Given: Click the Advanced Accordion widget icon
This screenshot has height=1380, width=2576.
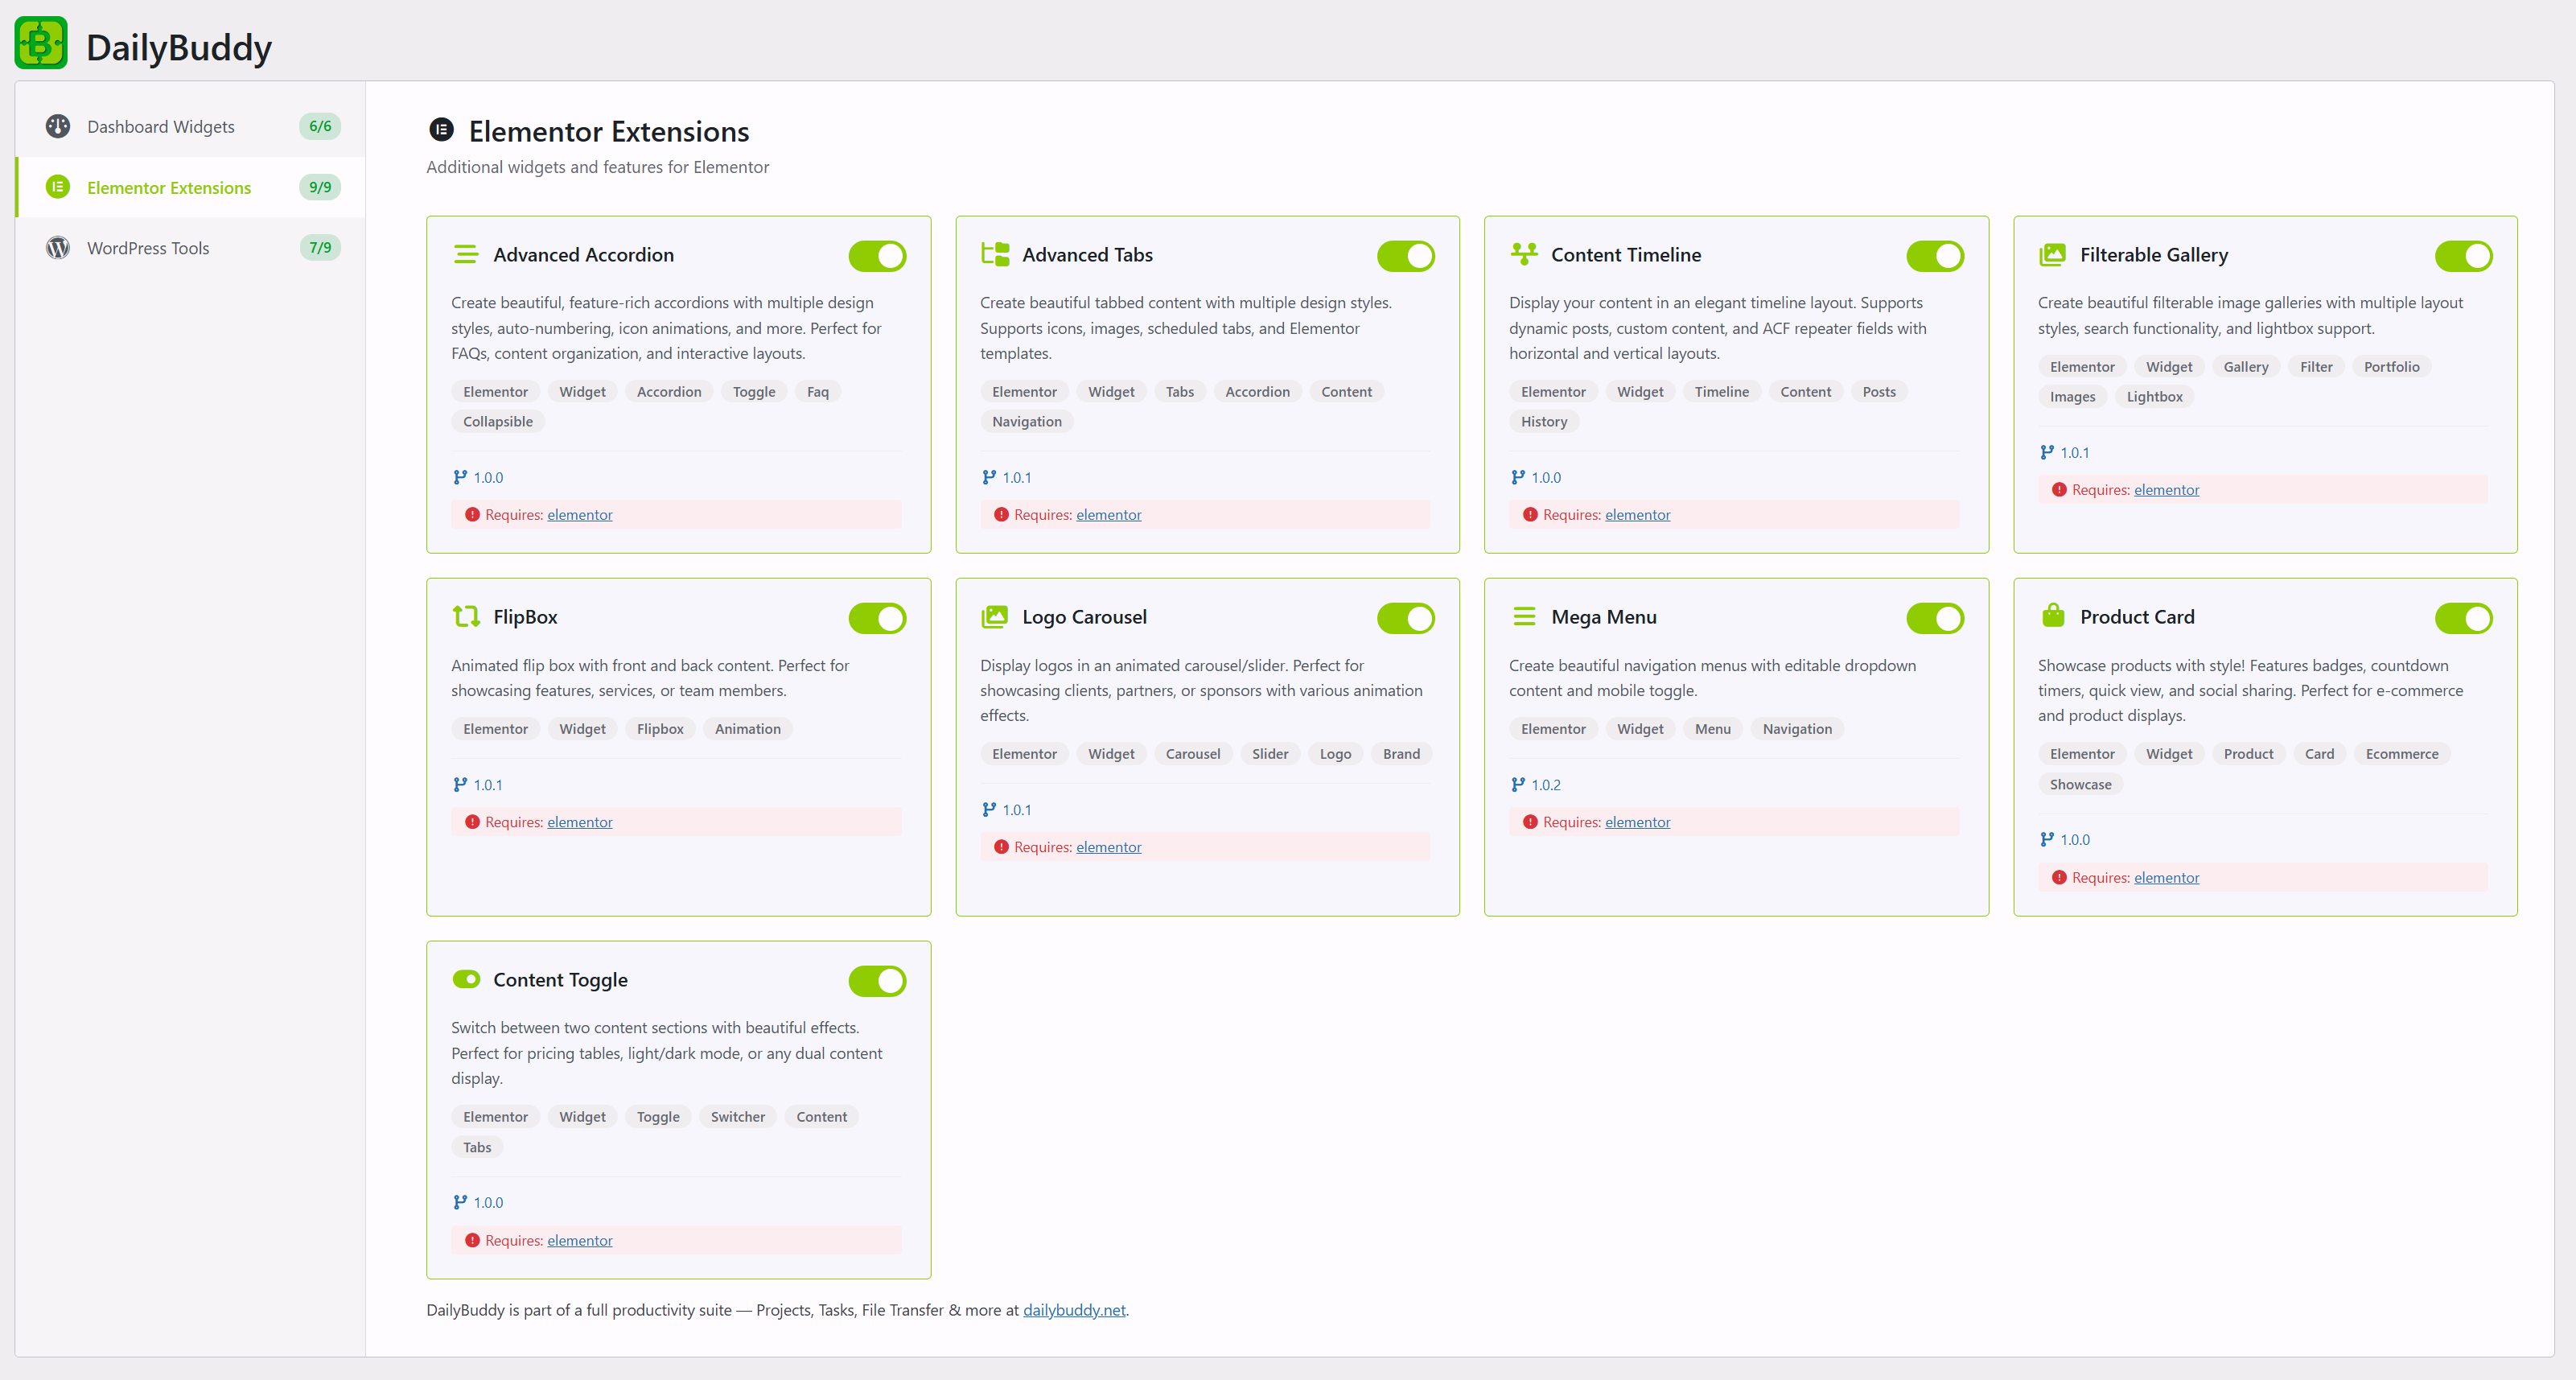Looking at the screenshot, I should pos(466,254).
